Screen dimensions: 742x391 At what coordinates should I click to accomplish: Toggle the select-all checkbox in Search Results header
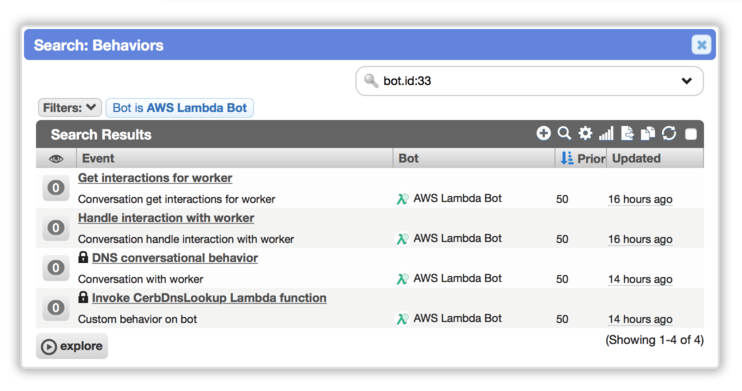691,134
